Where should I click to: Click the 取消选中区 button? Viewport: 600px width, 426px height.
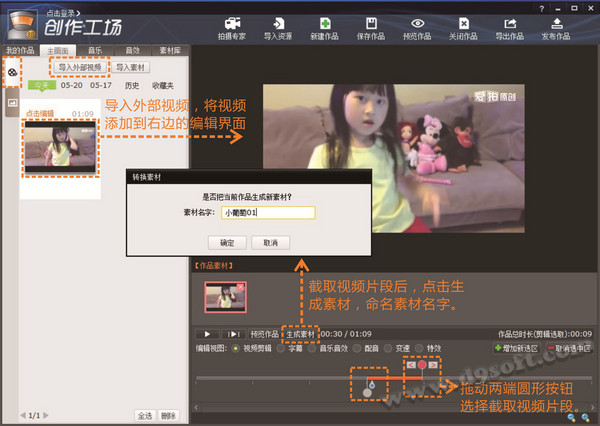(569, 348)
